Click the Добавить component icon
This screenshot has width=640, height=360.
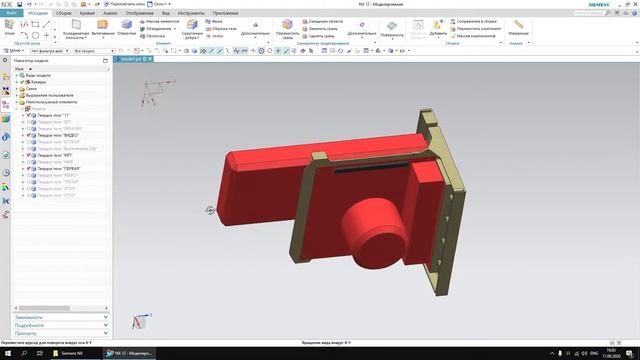438,28
